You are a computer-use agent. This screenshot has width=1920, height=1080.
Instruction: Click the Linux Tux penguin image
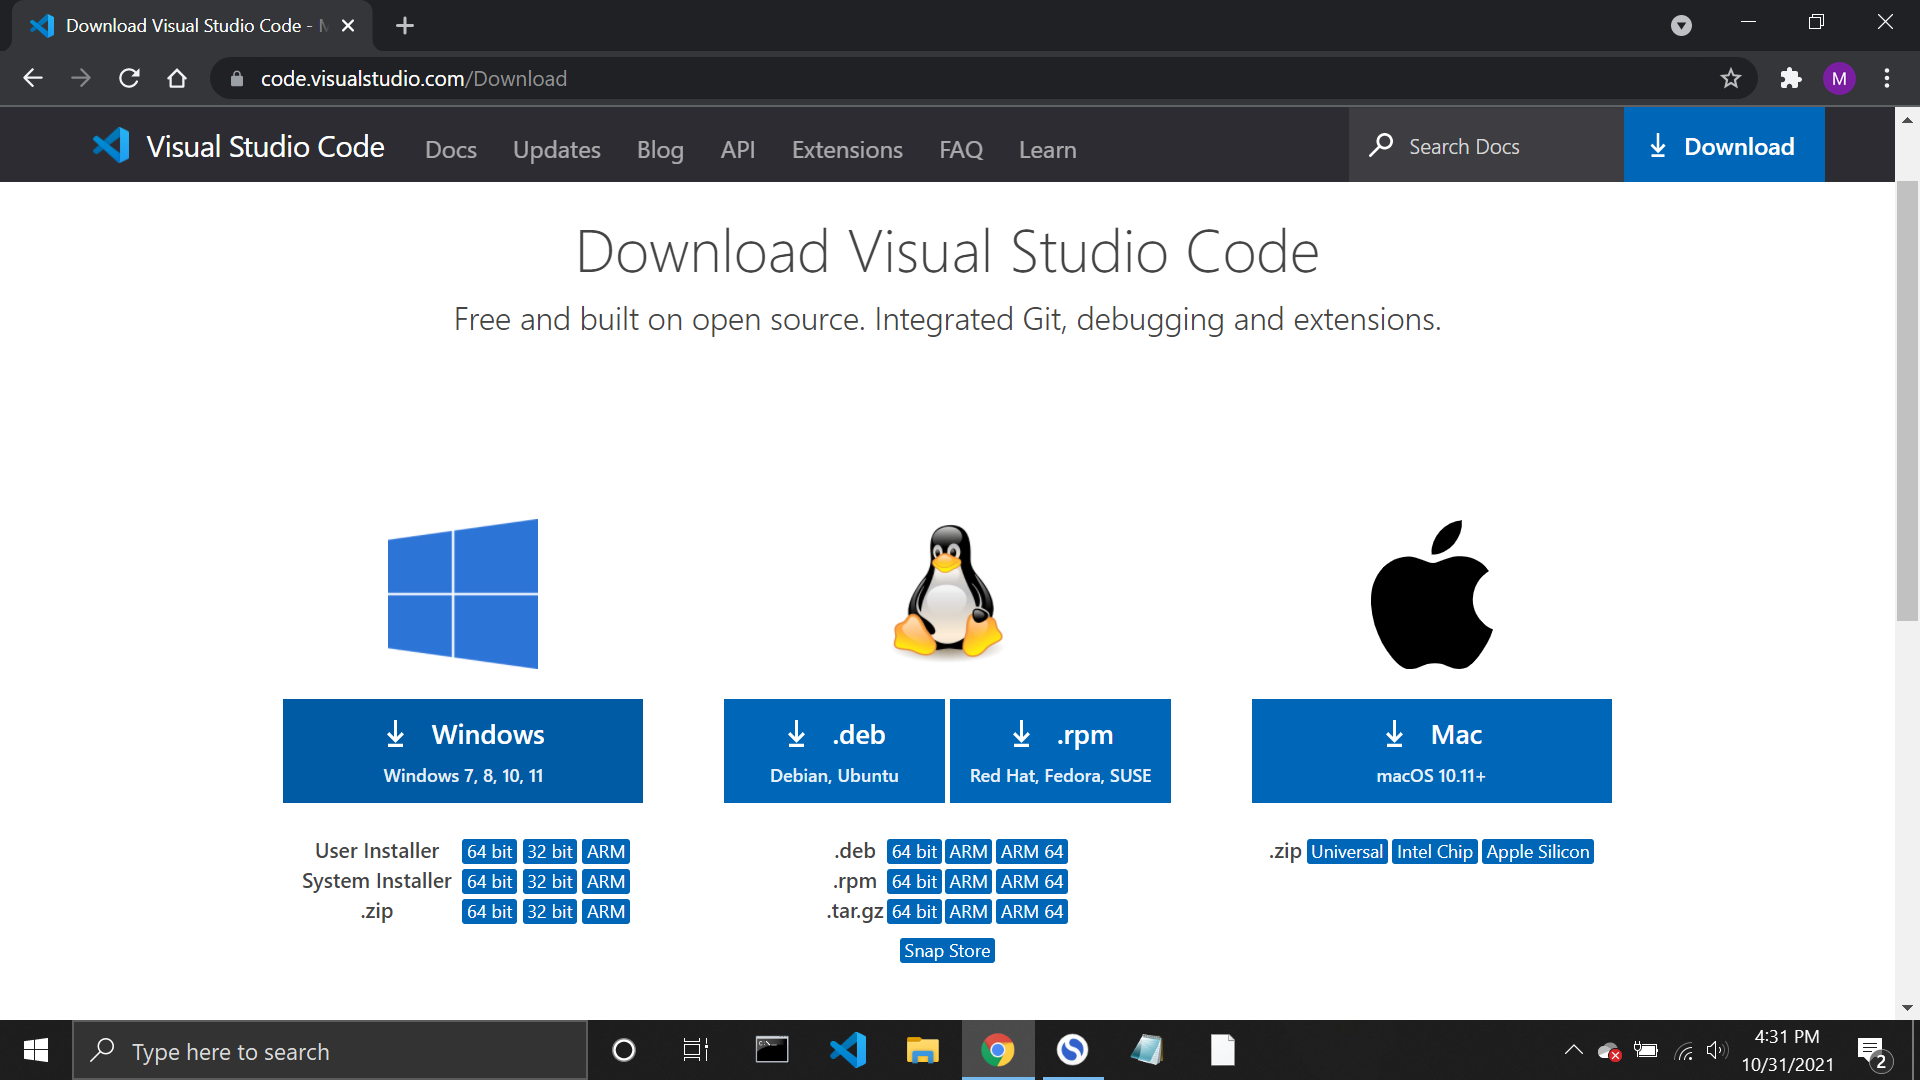point(947,591)
